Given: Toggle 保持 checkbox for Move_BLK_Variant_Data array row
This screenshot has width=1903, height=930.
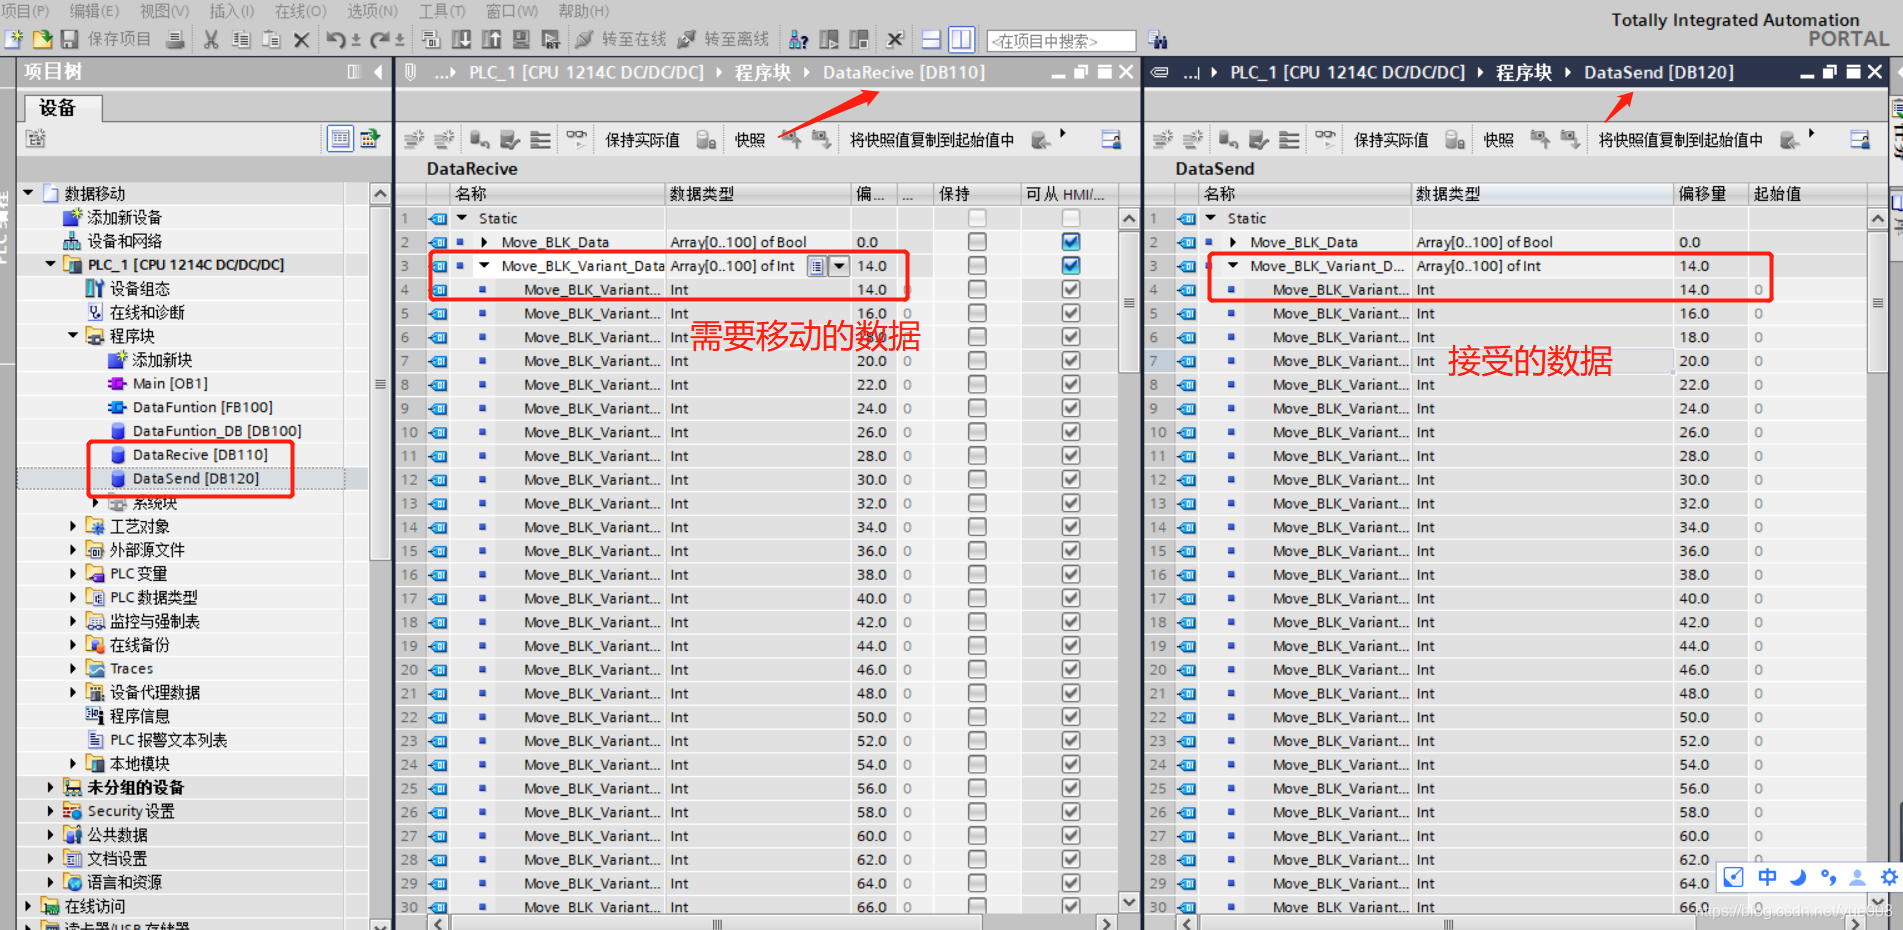Looking at the screenshot, I should tap(977, 266).
